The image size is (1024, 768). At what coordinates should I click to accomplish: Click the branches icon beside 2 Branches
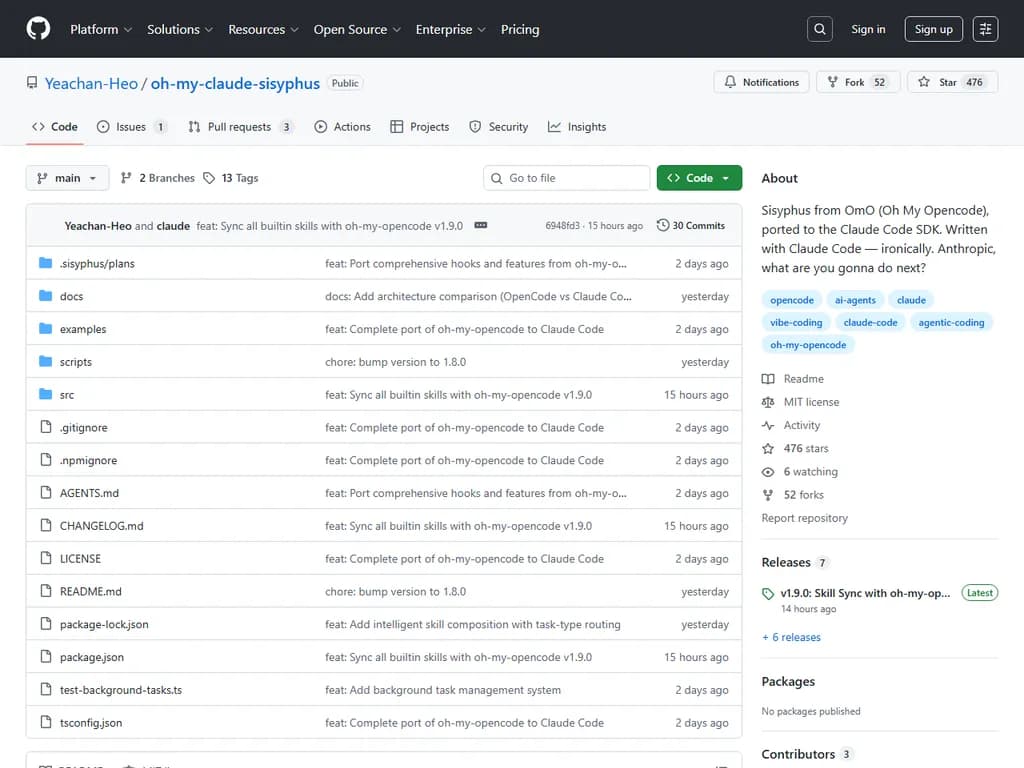126,178
